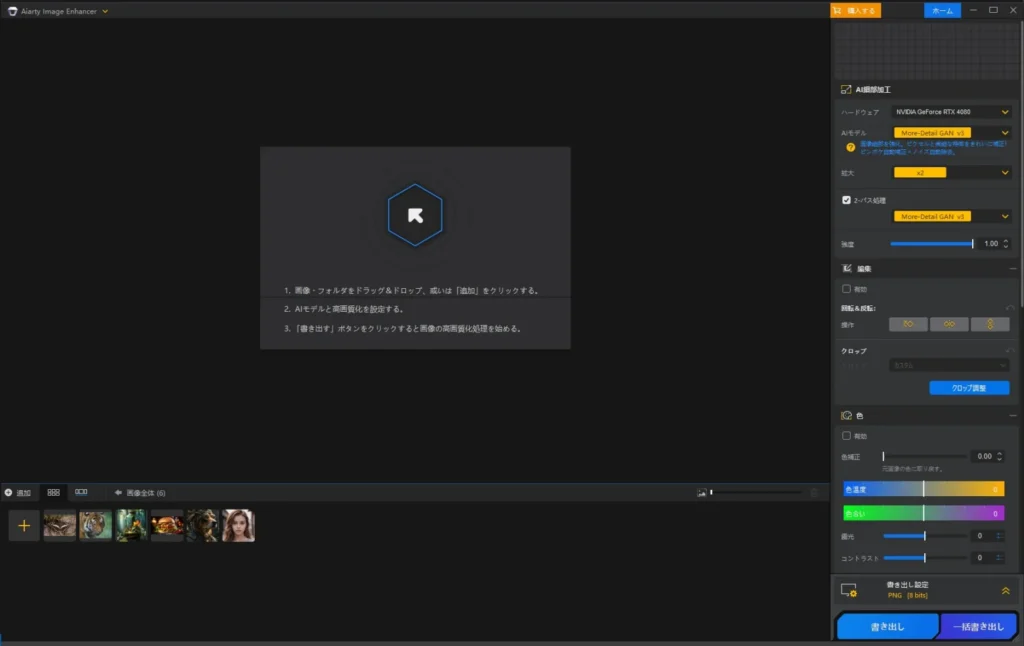Click the trash delete icon in filmstrip bar

[814, 493]
